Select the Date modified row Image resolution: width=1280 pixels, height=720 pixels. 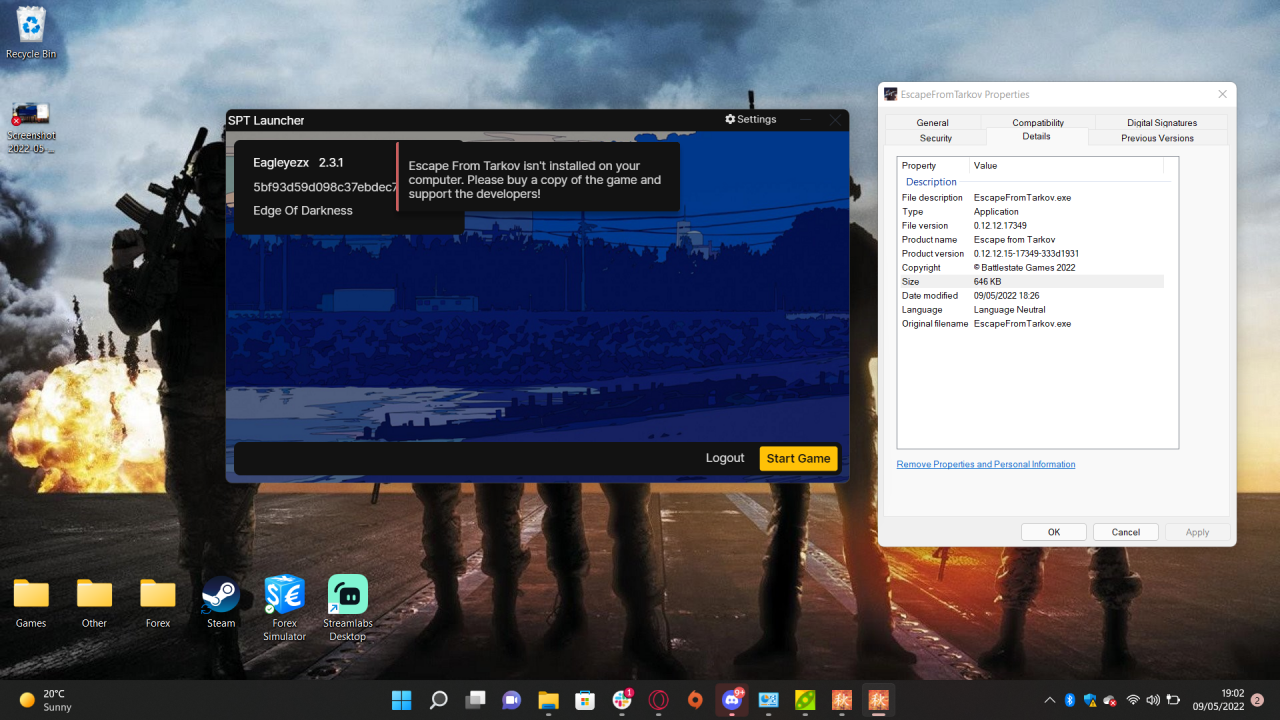click(1032, 296)
